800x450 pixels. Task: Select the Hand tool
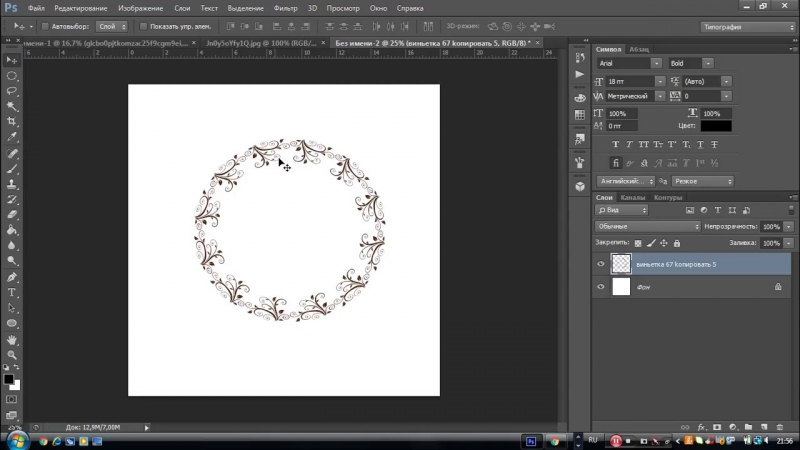[12, 339]
